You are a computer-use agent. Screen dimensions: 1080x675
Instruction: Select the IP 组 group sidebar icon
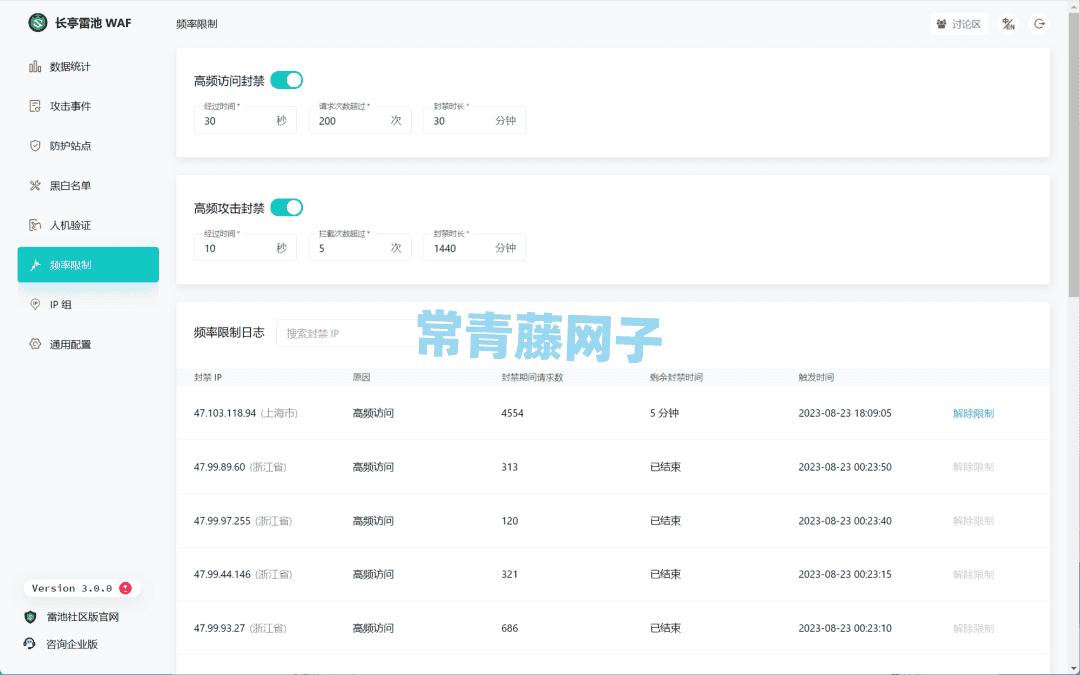35,304
